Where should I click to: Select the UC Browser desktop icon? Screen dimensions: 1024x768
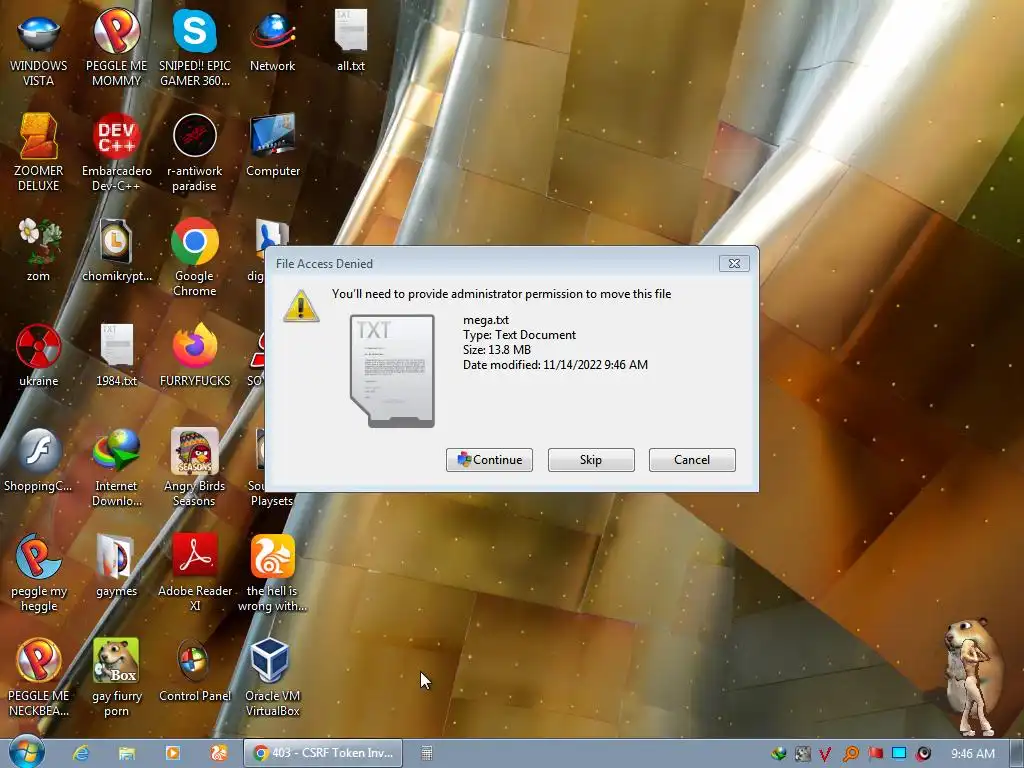pos(272,573)
